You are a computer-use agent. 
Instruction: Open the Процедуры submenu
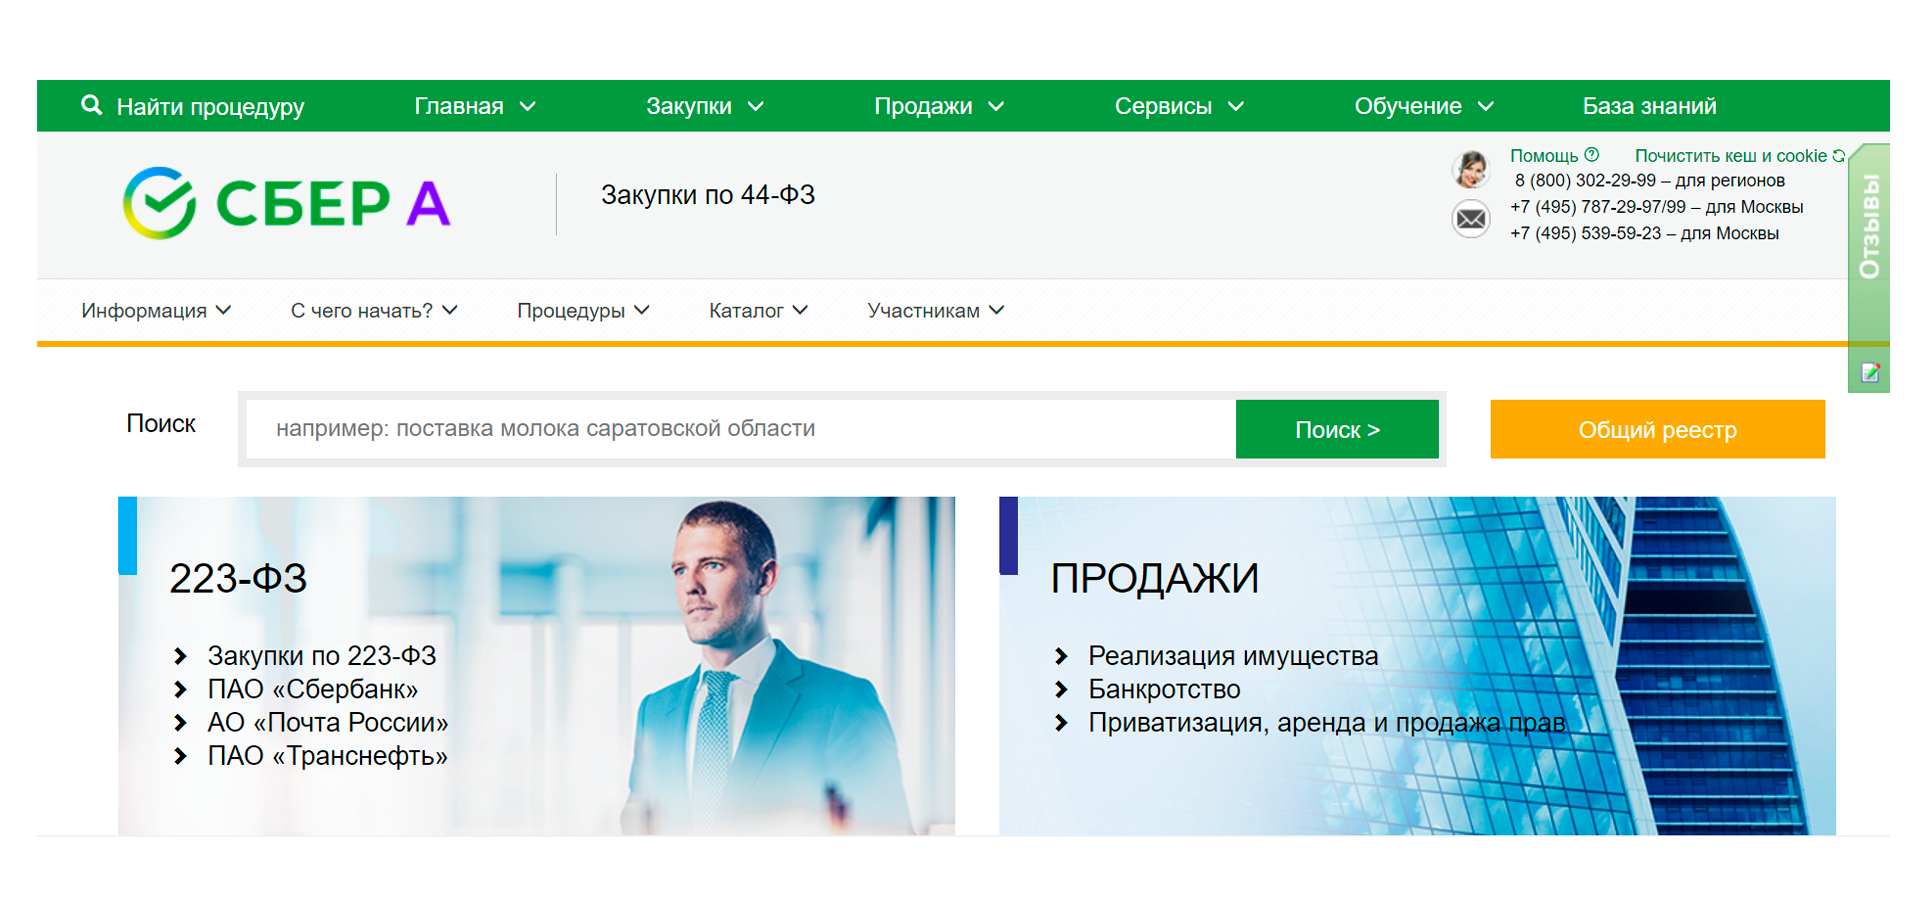(x=583, y=311)
